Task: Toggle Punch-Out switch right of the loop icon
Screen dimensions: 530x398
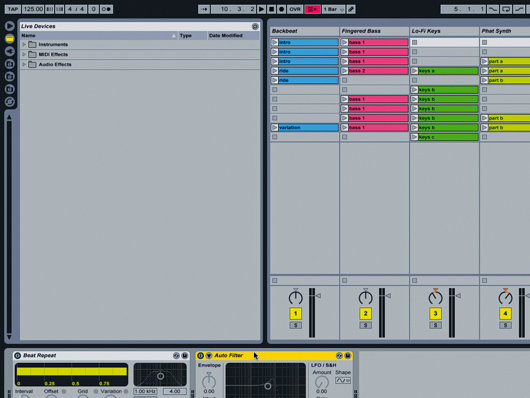Action: coord(519,9)
